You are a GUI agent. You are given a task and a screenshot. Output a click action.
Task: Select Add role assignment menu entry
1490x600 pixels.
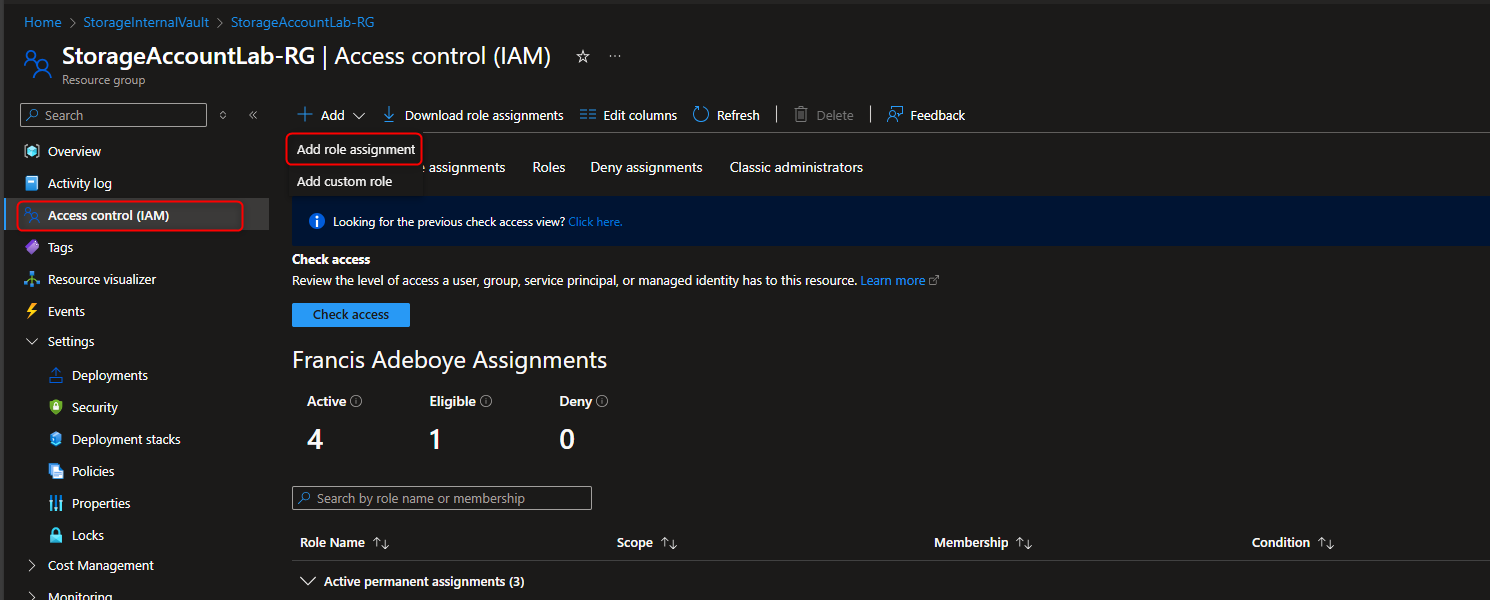(x=355, y=149)
